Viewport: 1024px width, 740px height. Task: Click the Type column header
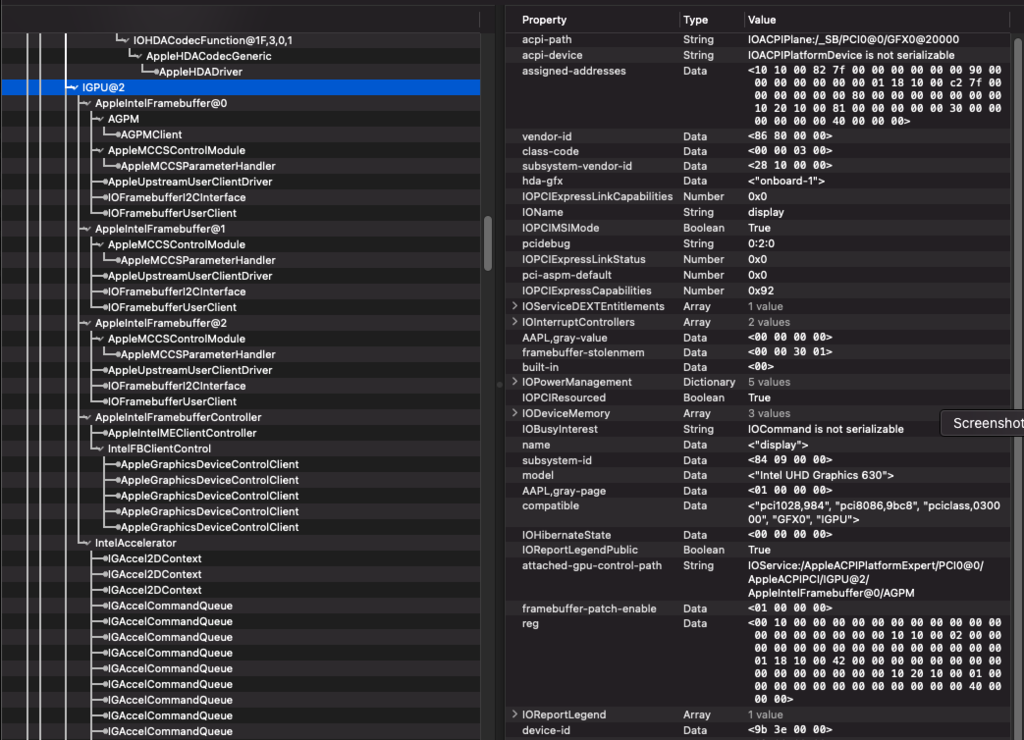pyautogui.click(x=695, y=20)
